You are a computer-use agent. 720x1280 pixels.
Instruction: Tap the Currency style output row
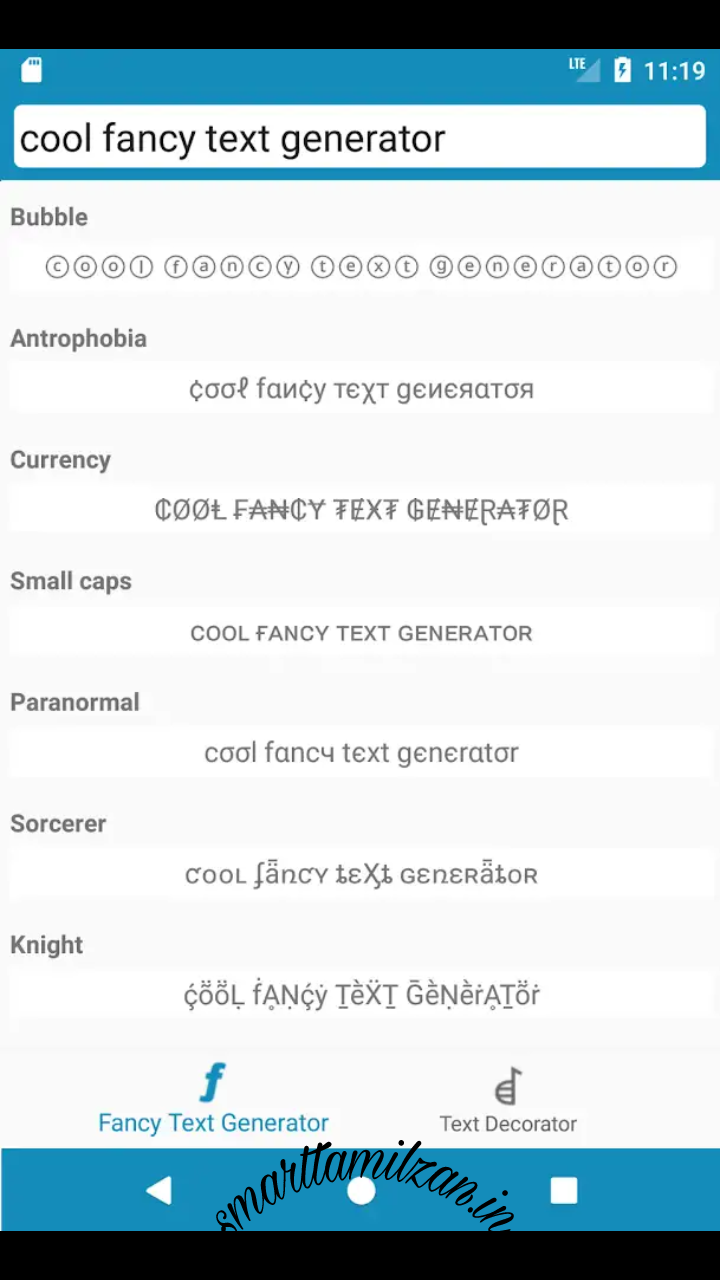(x=360, y=510)
